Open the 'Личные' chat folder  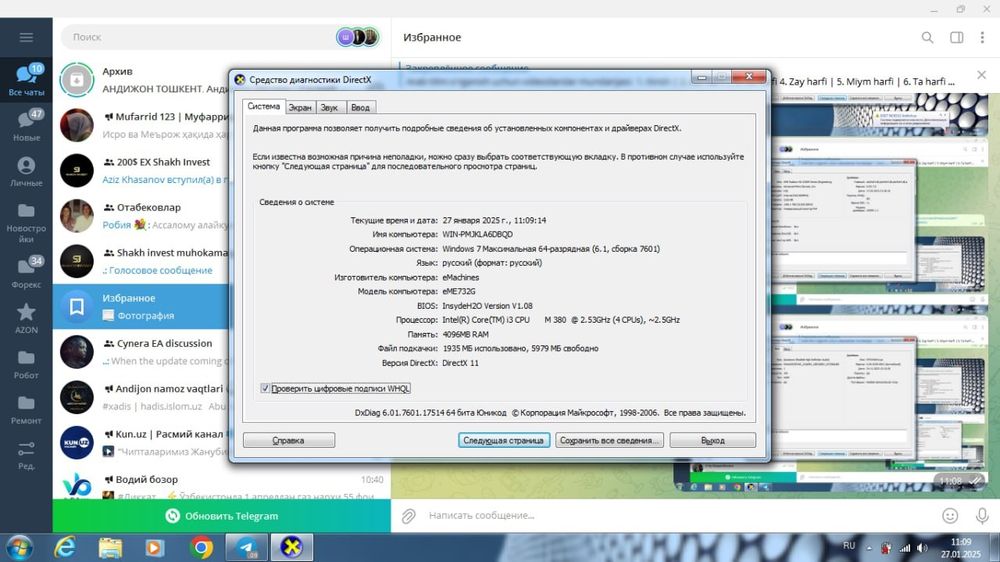[x=26, y=171]
